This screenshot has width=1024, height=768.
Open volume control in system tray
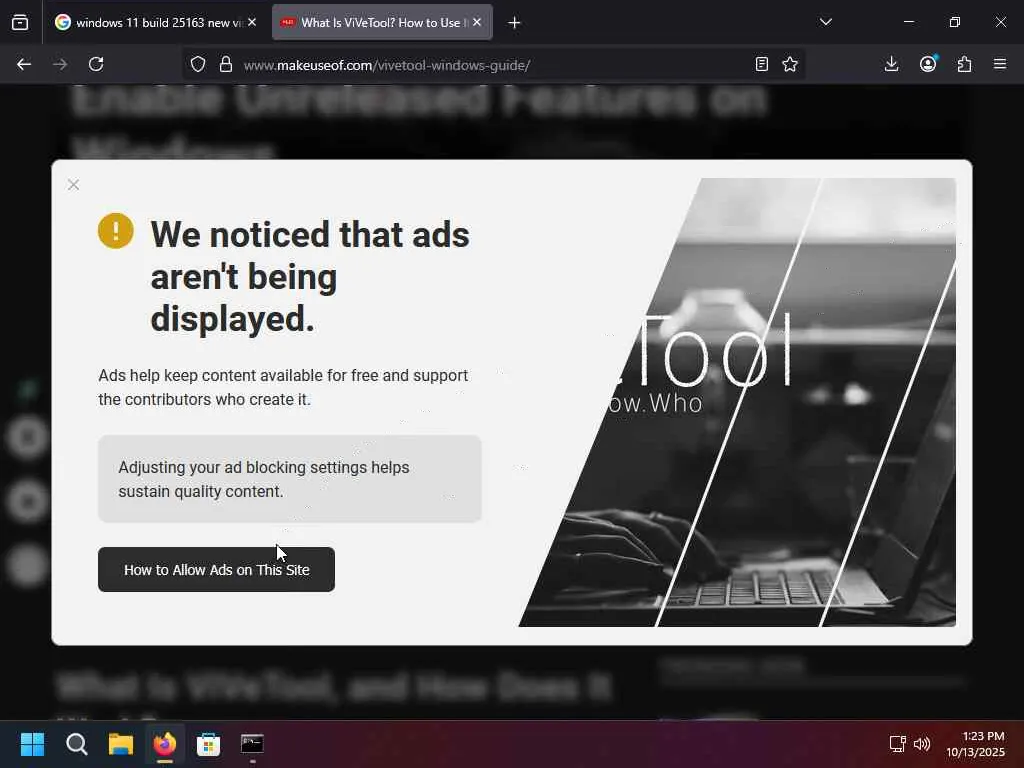tap(922, 744)
